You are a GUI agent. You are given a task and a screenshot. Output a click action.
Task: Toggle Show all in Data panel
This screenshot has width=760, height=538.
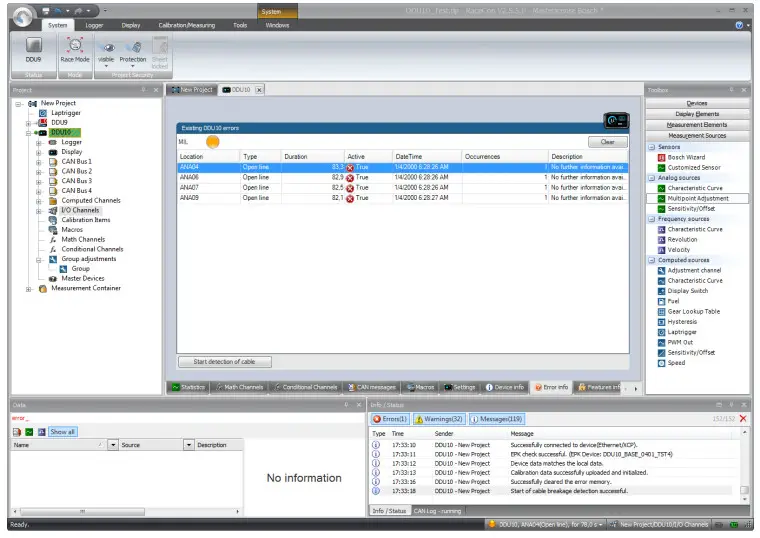[63, 432]
